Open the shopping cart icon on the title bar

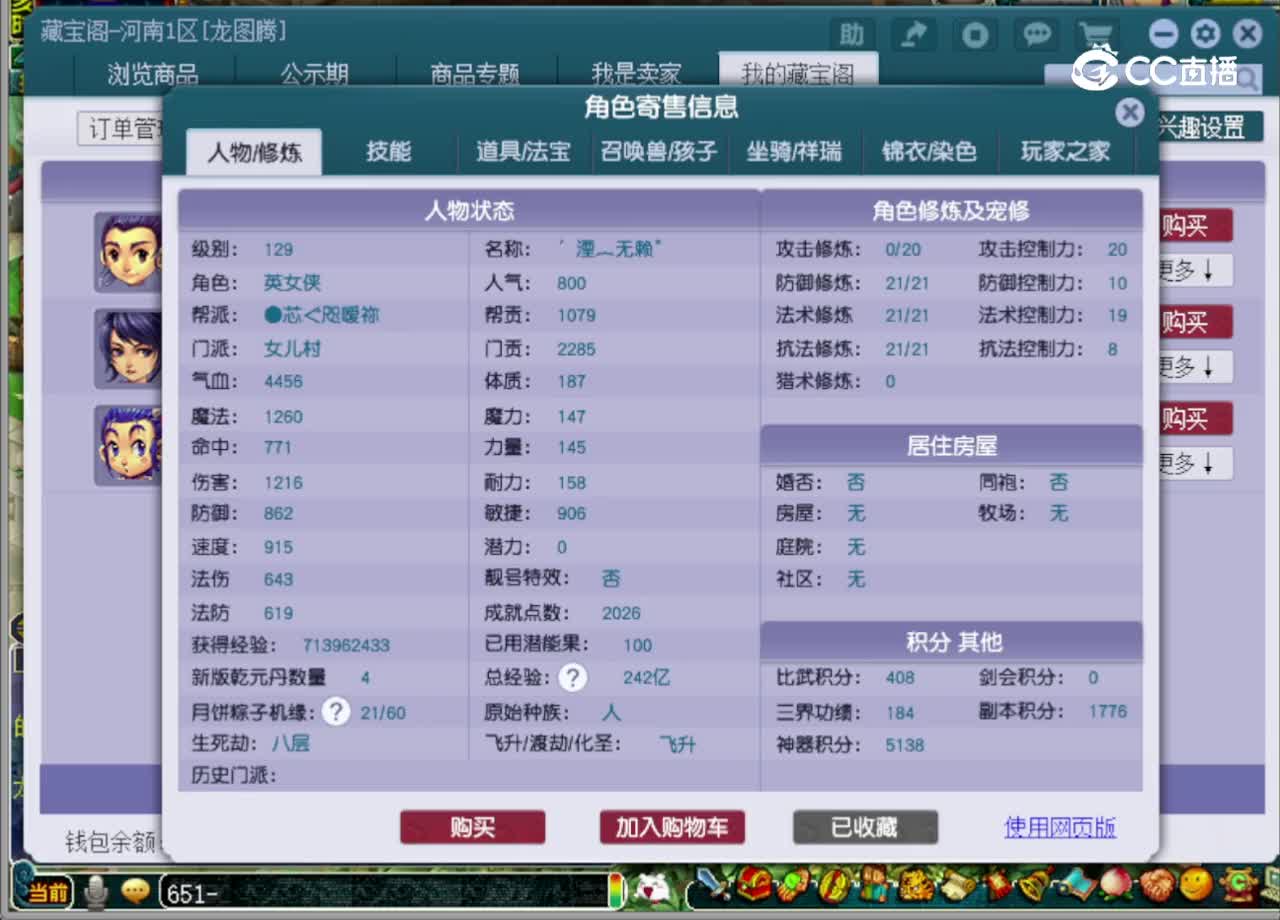pyautogui.click(x=1097, y=34)
